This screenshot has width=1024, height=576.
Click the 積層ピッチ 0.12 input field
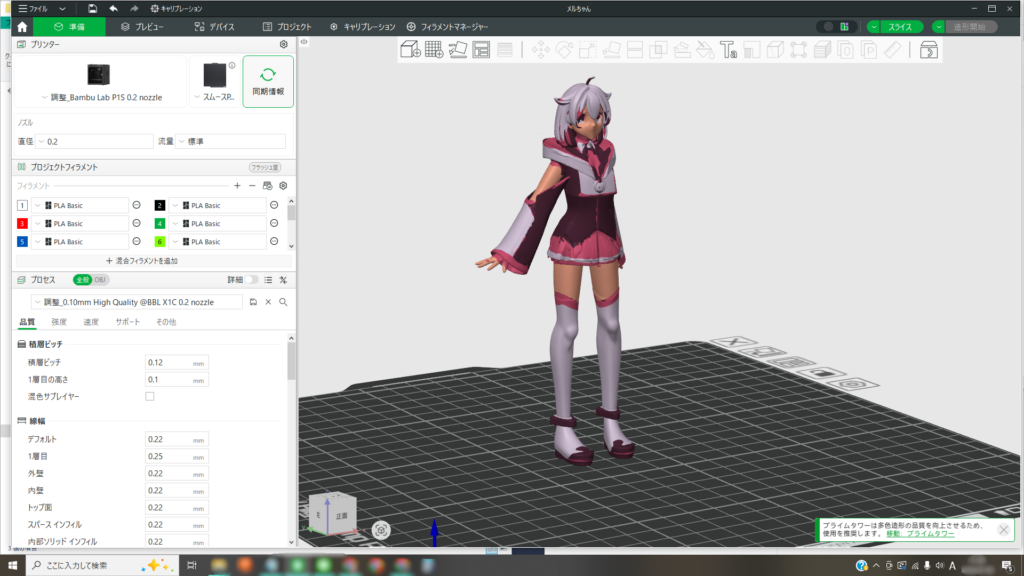pos(176,362)
